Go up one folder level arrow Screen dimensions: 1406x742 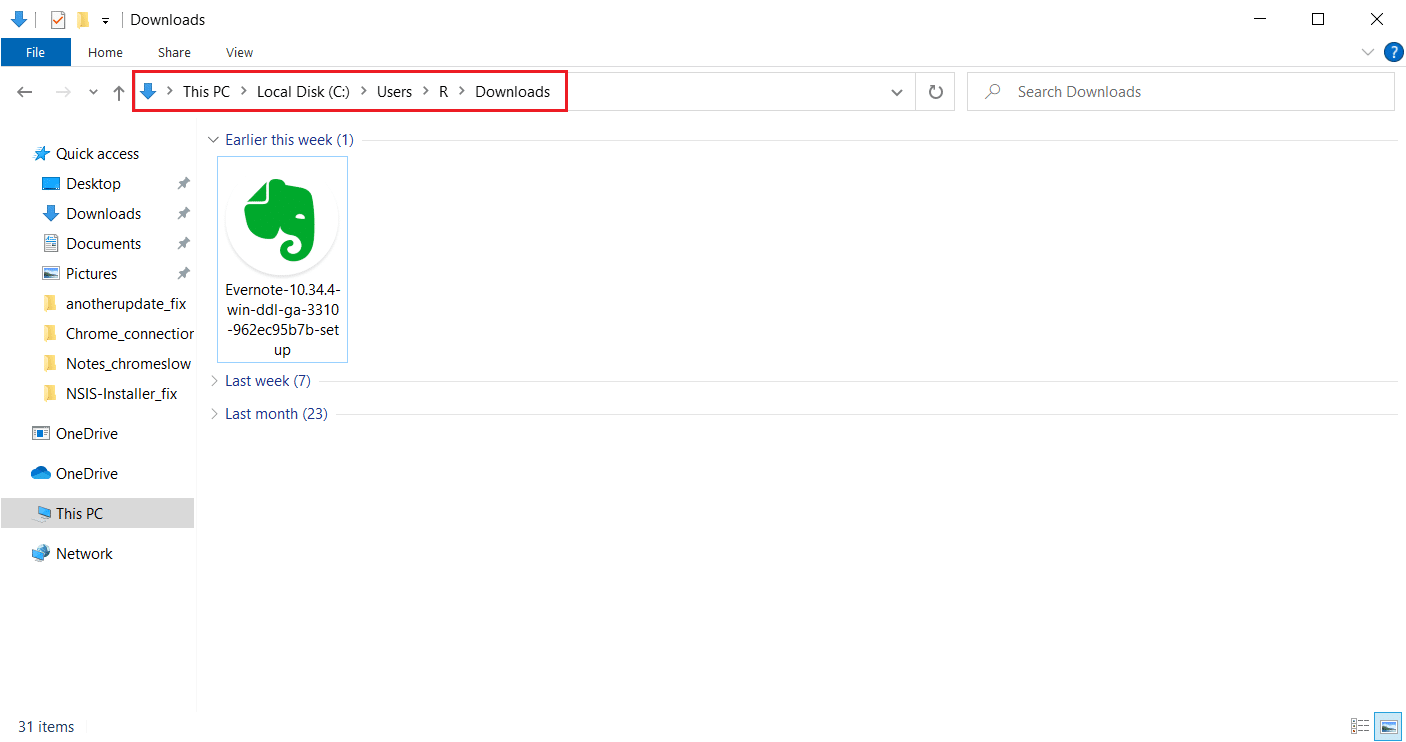[119, 92]
